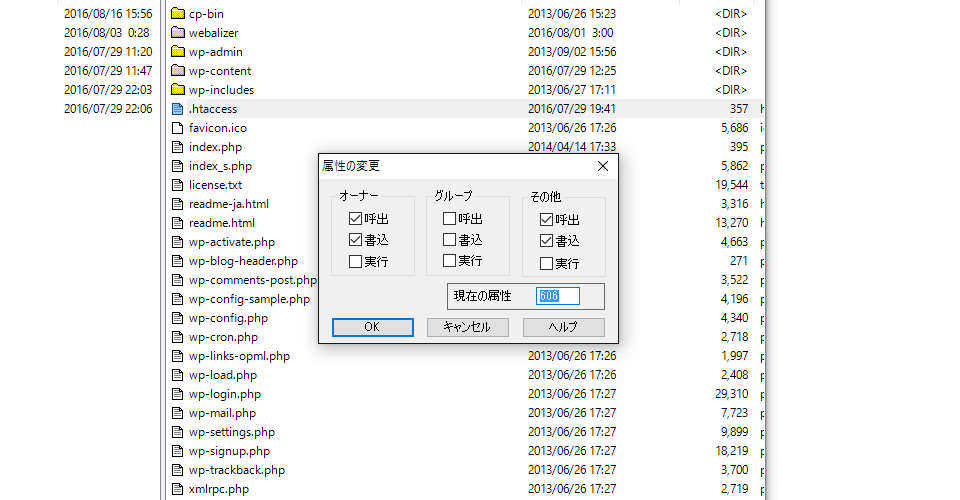
Task: Click the favicon.ico size 5,686
Action: coord(734,128)
